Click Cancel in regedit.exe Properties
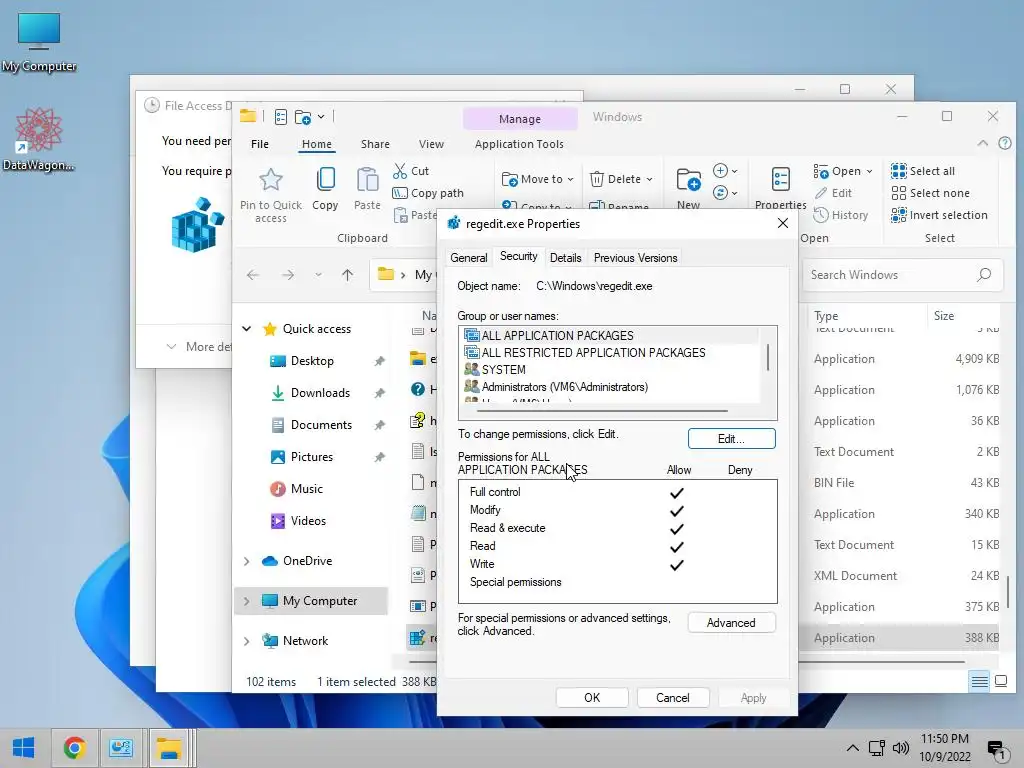Screen dimensions: 1024x768 pyautogui.click(x=672, y=697)
